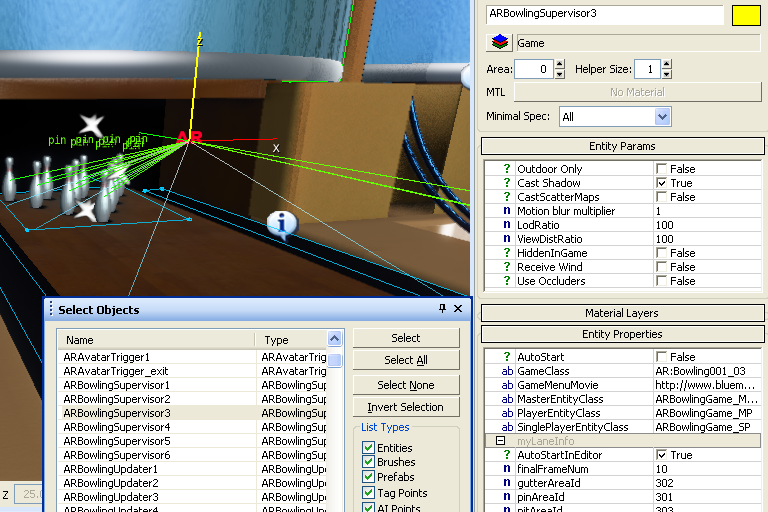Viewport: 768px width, 512px height.
Task: Open the Minimal Spec dropdown
Action: 662,117
